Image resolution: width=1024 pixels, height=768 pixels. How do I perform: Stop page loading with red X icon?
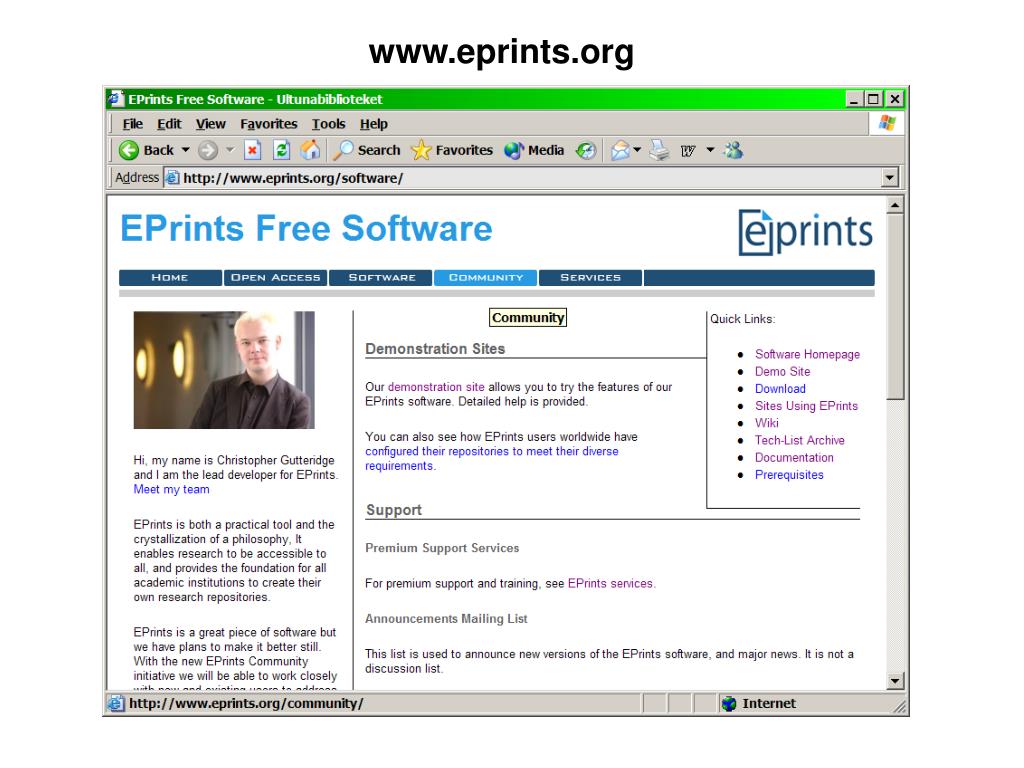click(x=252, y=151)
